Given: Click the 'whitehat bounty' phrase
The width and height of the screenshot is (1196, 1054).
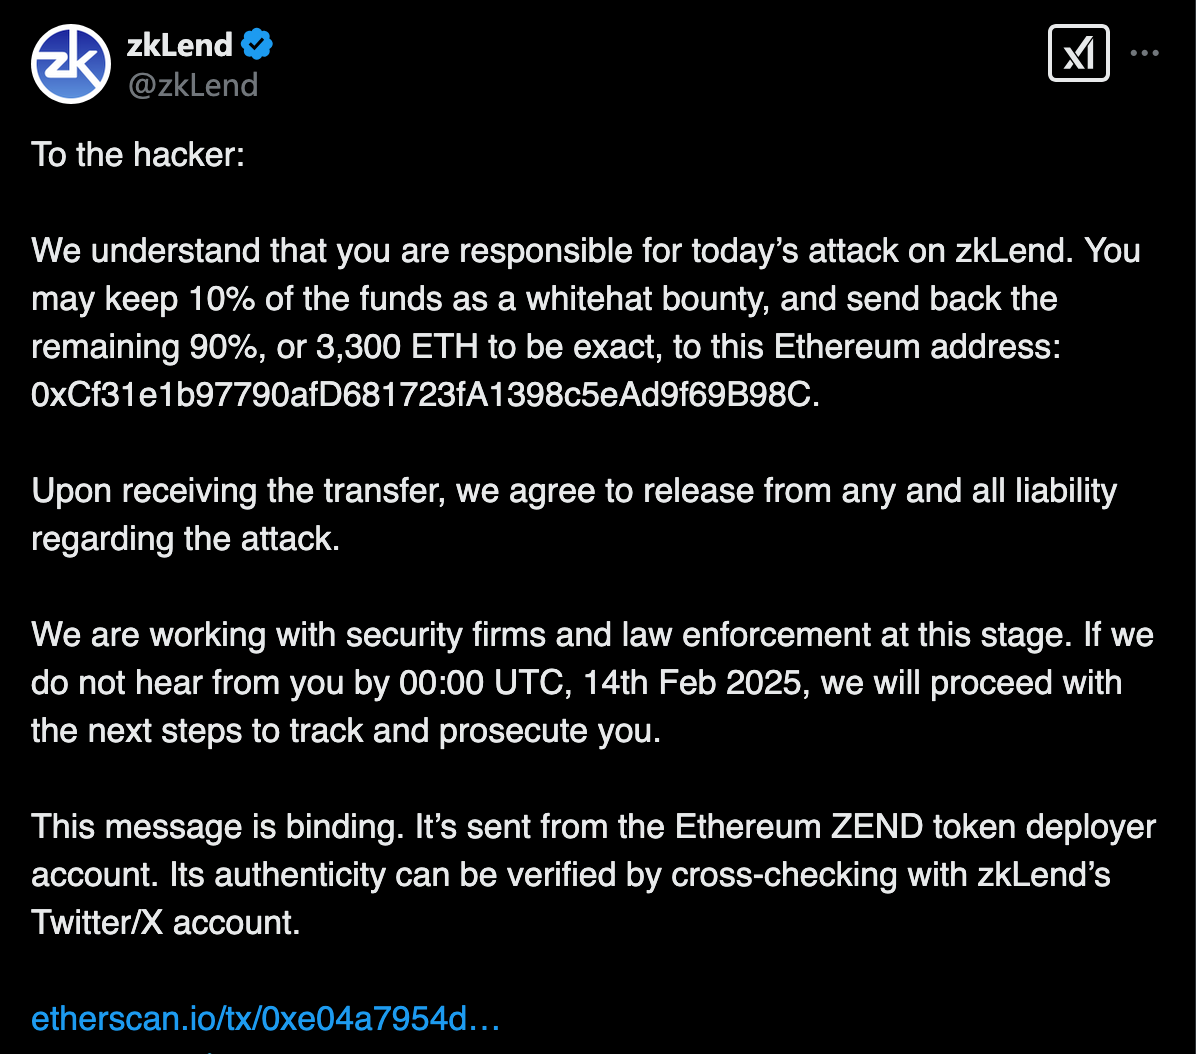Looking at the screenshot, I should click(x=648, y=299).
